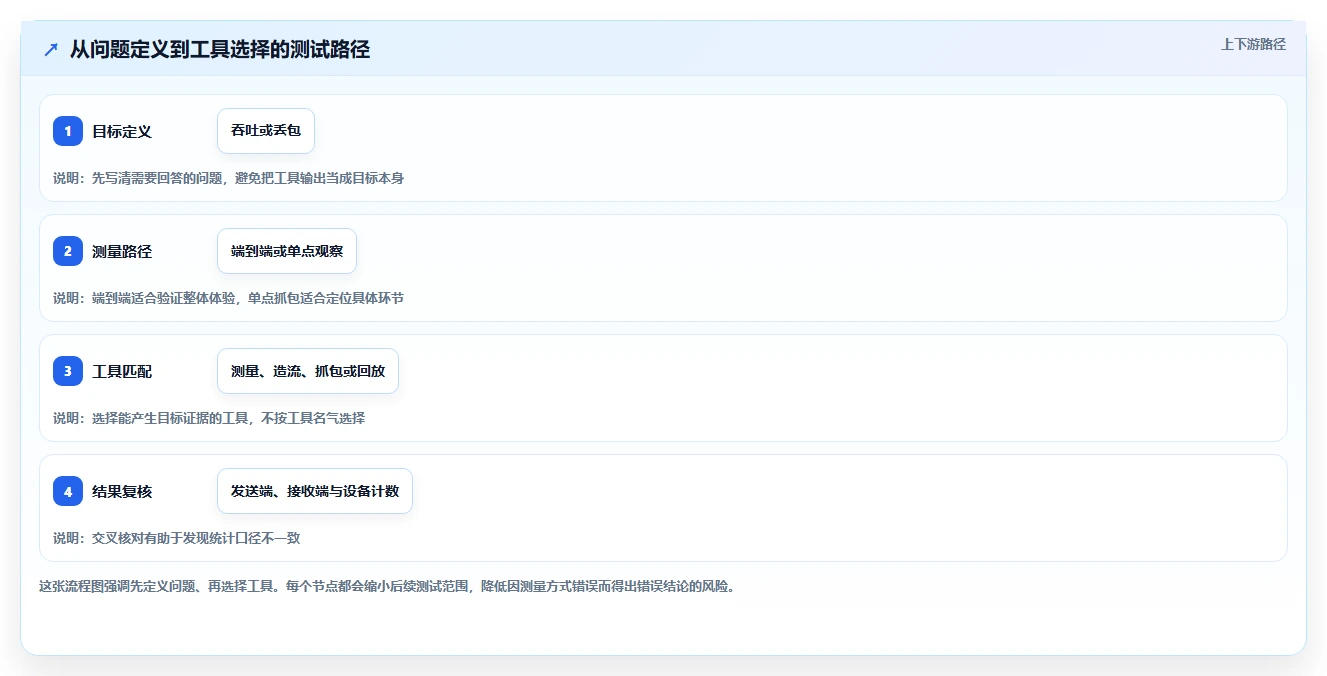Click the 结果复核 step label
This screenshot has width=1327, height=676.
pos(122,491)
